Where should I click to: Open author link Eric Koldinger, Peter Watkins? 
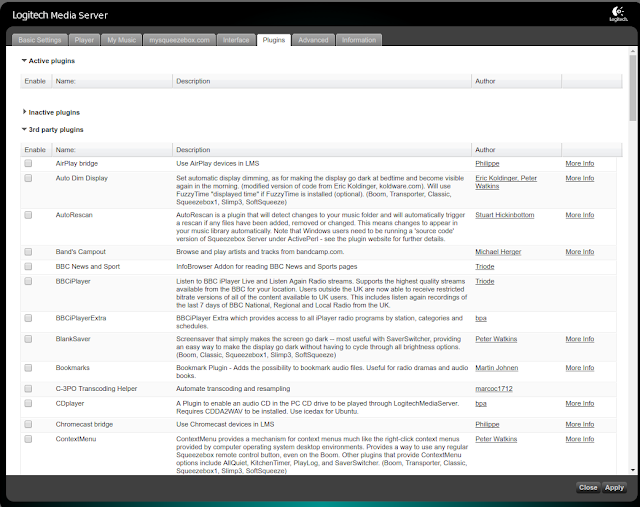tap(506, 182)
